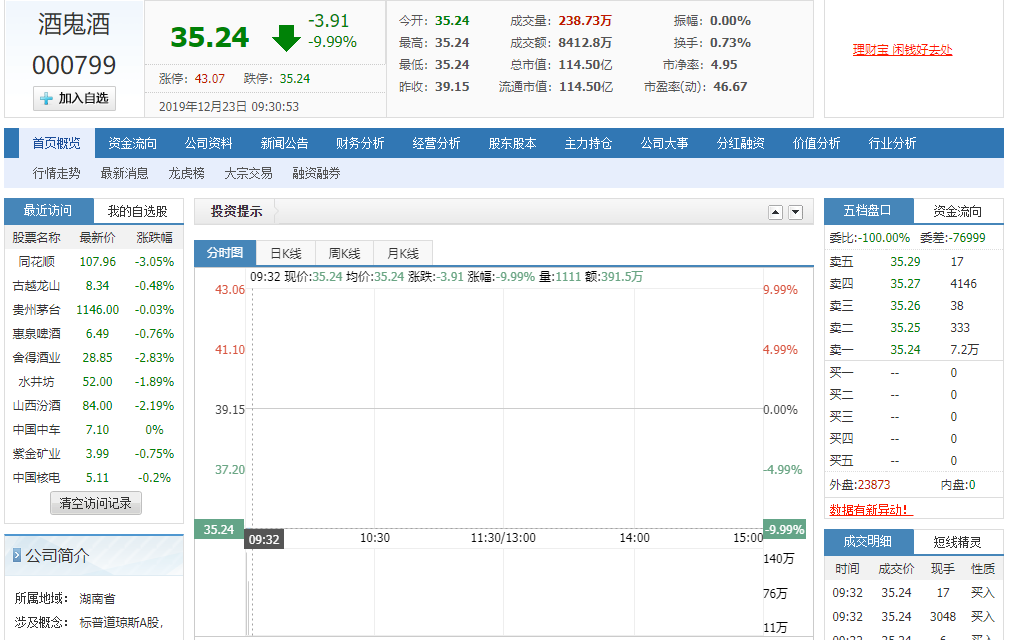This screenshot has height=640, width=1009.
Task: Click the 09:32 time marker on chart
Action: 264,539
